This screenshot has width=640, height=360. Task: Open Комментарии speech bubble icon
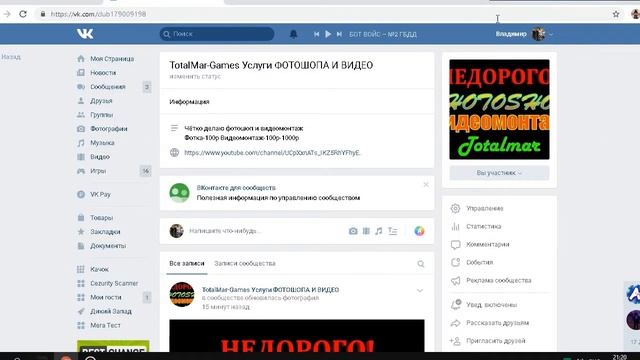[456, 244]
